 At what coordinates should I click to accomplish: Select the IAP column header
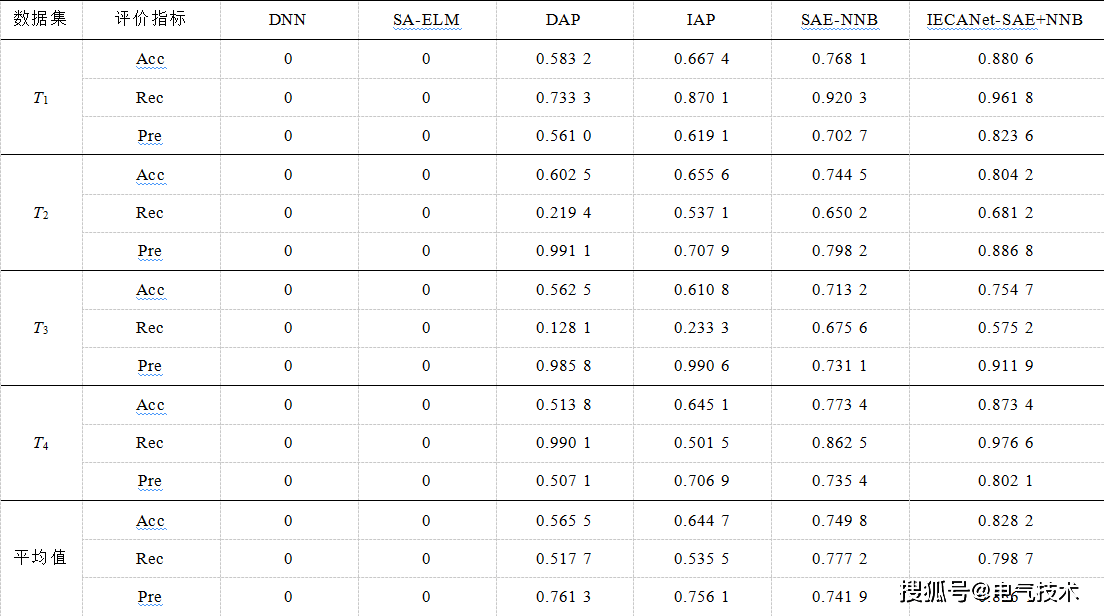point(701,20)
